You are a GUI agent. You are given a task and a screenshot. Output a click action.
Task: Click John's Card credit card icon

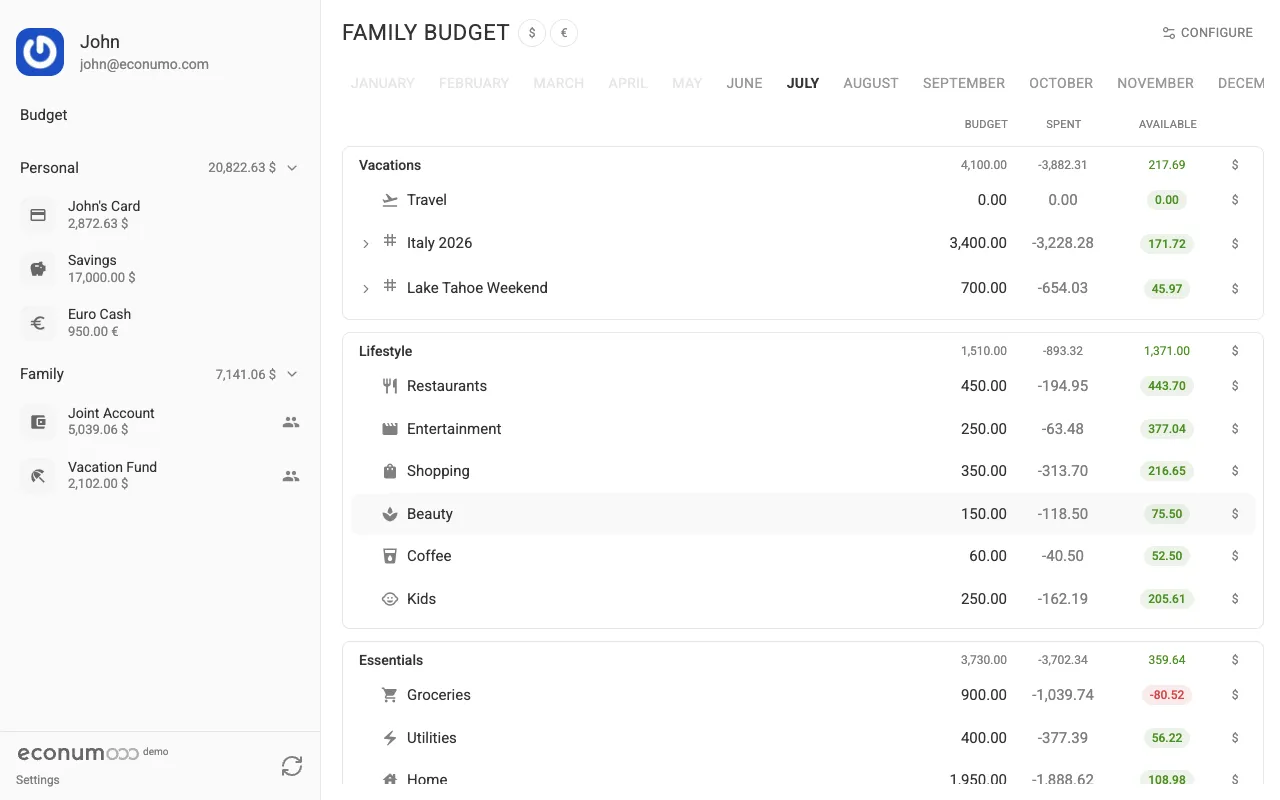(x=38, y=215)
